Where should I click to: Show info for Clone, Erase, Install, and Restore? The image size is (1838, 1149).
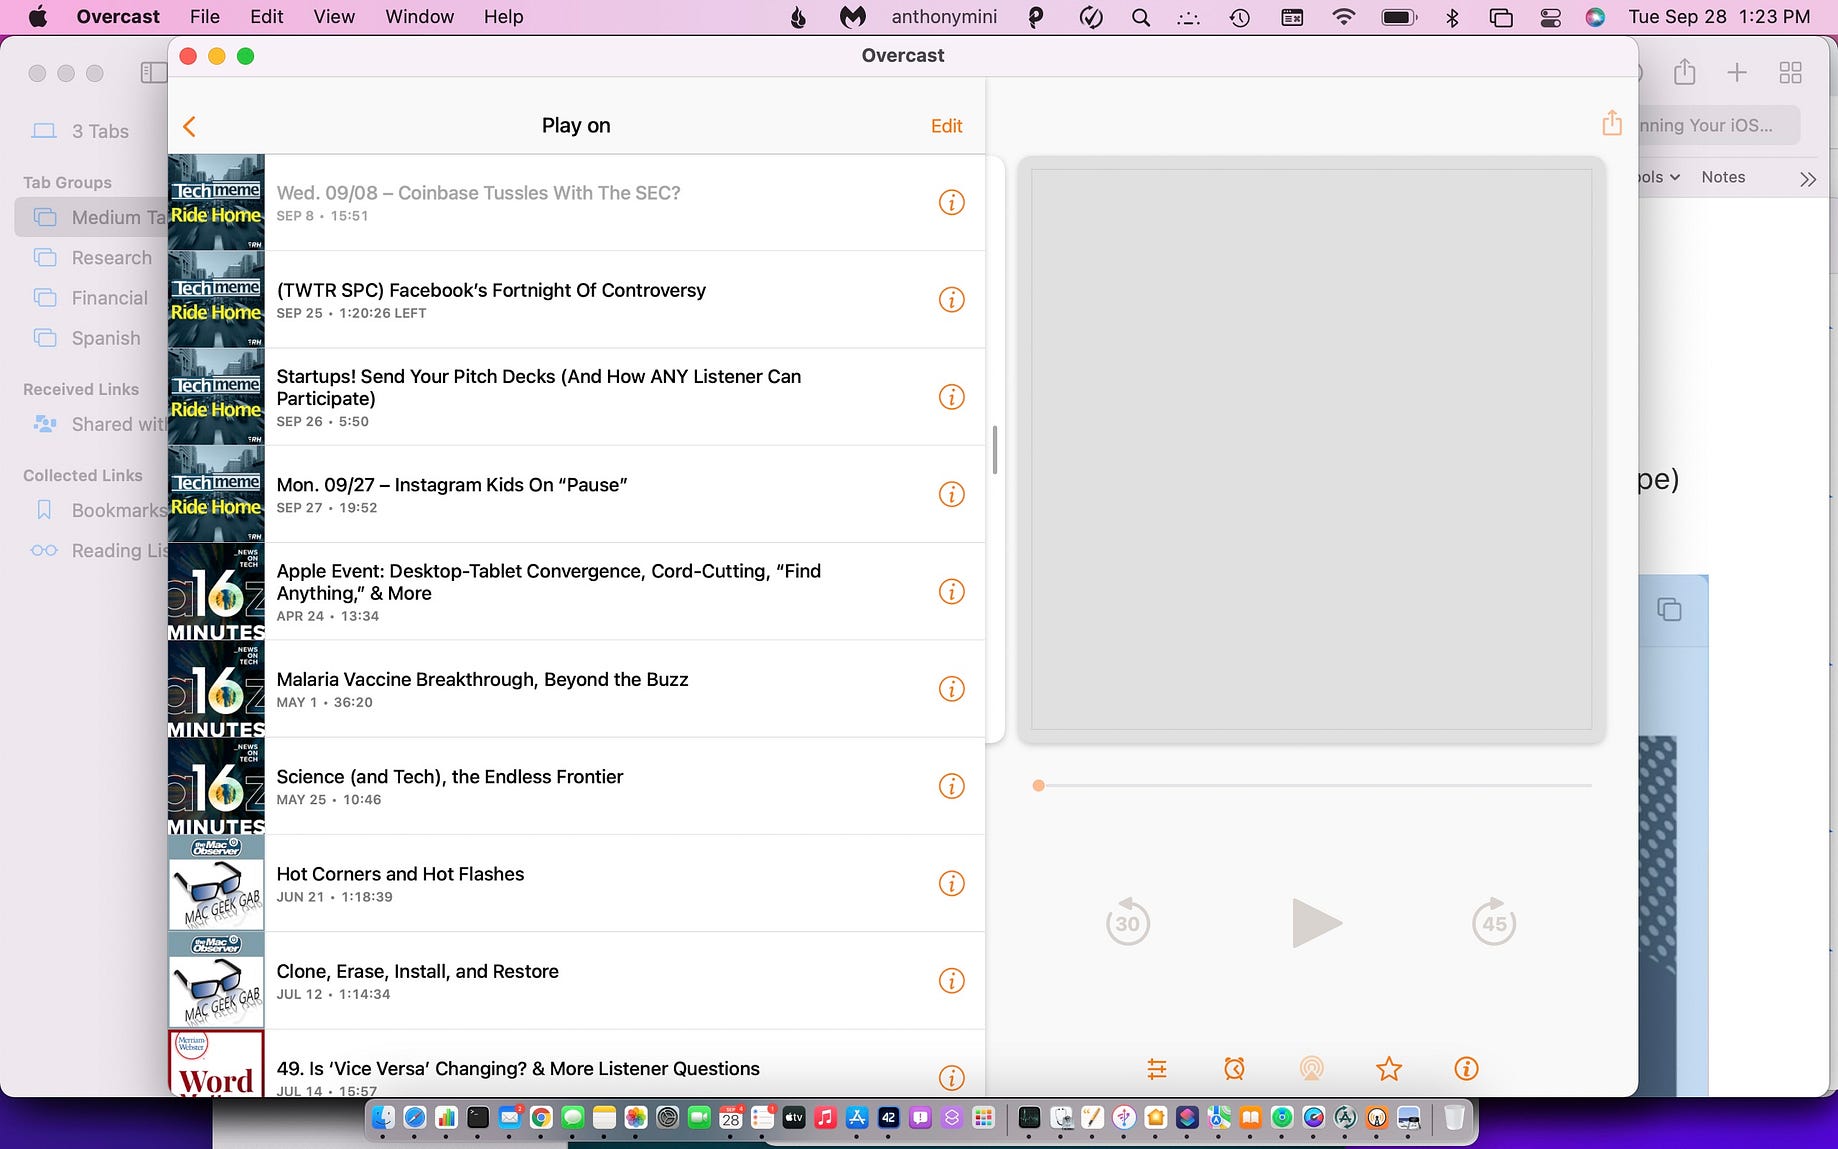coord(951,981)
